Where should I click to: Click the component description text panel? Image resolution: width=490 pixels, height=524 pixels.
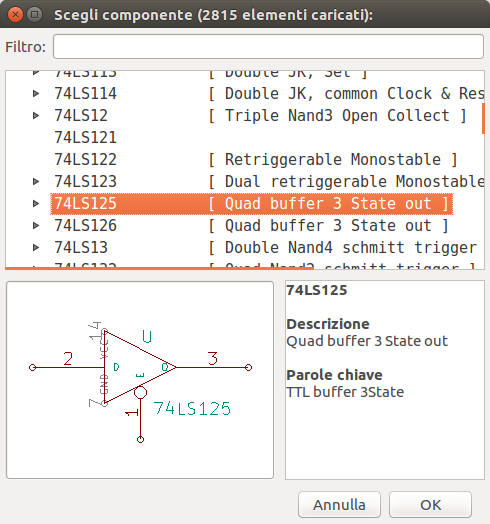[385, 380]
